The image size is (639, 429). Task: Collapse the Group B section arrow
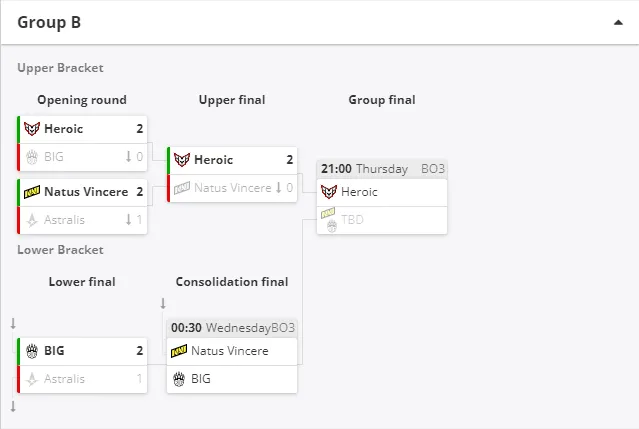pos(618,22)
